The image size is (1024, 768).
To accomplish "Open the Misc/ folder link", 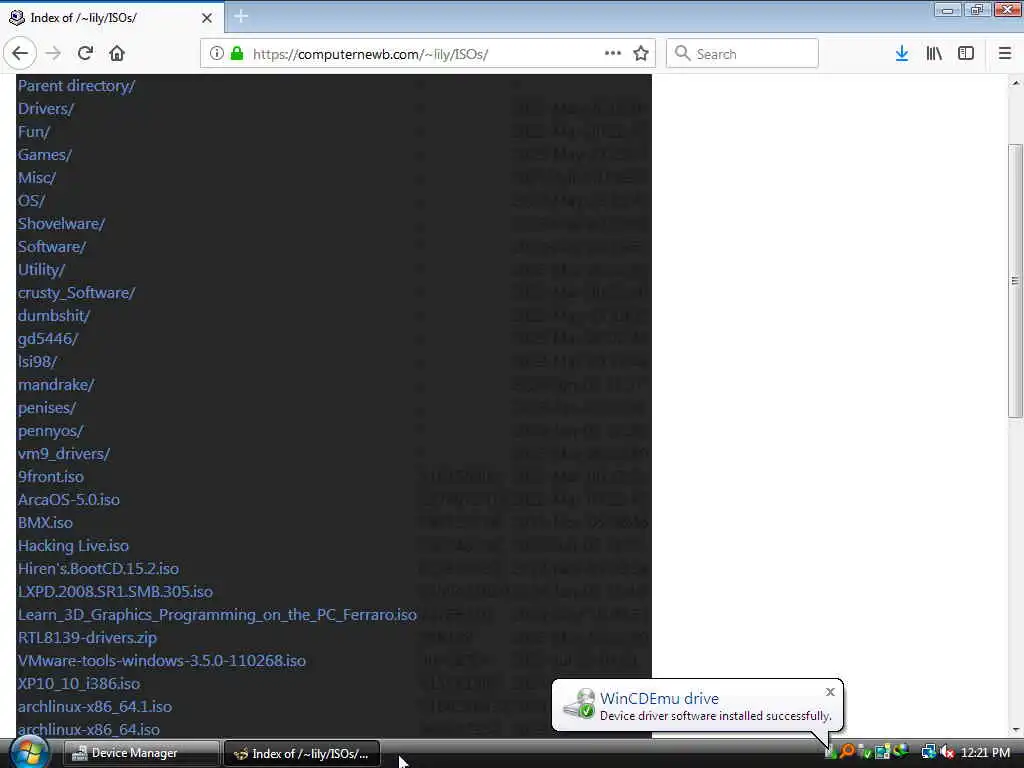I will tap(37, 178).
